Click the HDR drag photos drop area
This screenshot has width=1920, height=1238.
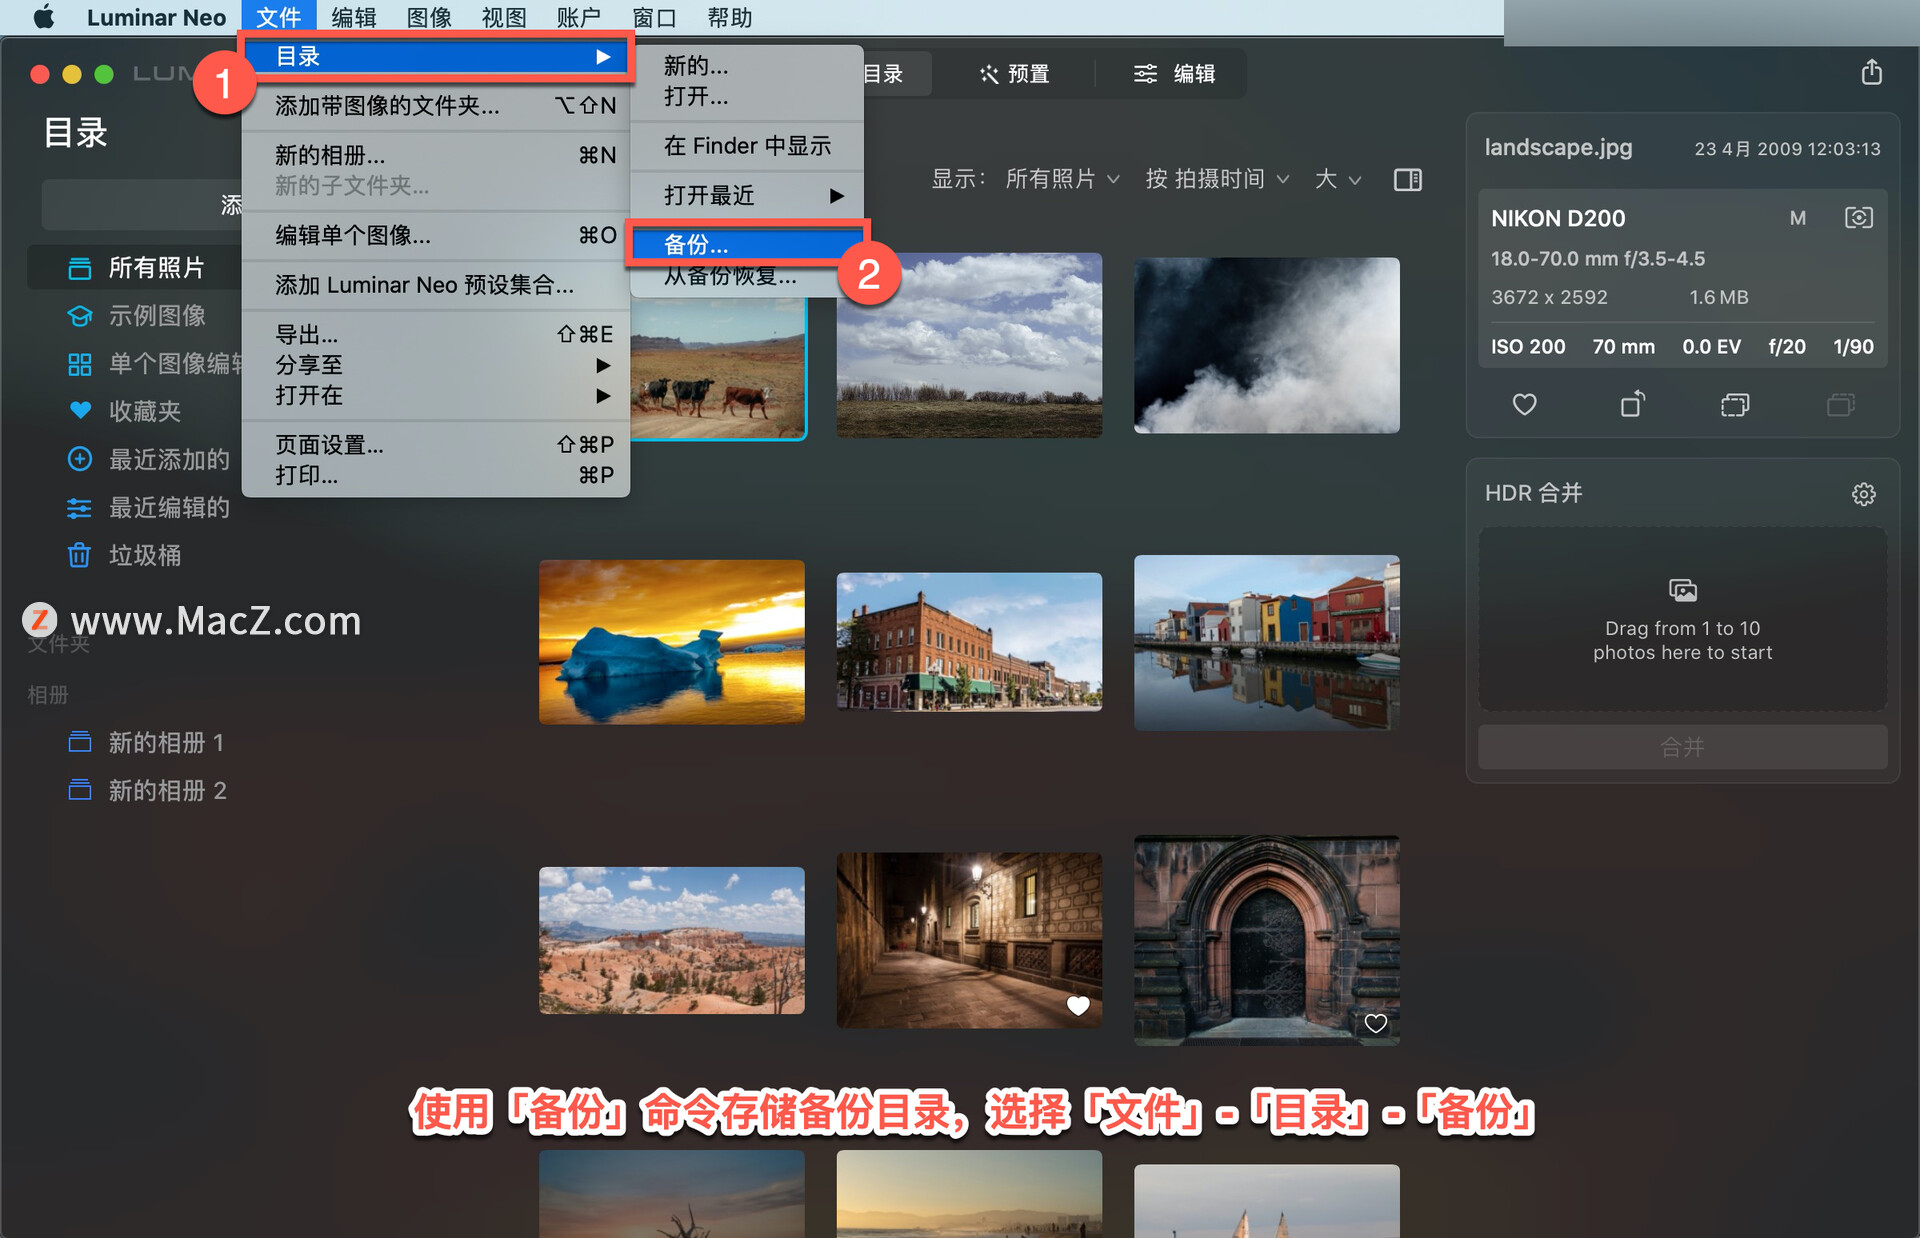(1682, 620)
